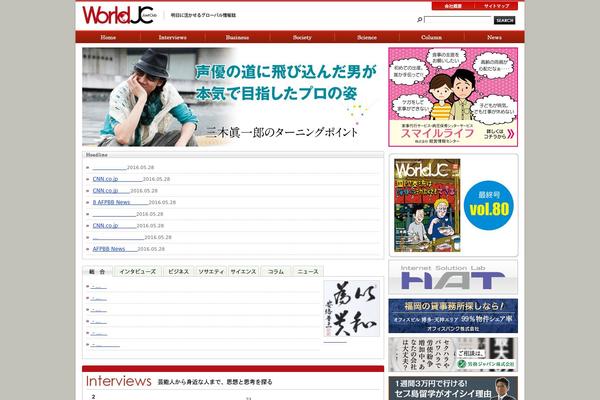Click the 三木眞一郎 turning point hero banner
The height and width of the screenshot is (400, 600).
click(233, 97)
